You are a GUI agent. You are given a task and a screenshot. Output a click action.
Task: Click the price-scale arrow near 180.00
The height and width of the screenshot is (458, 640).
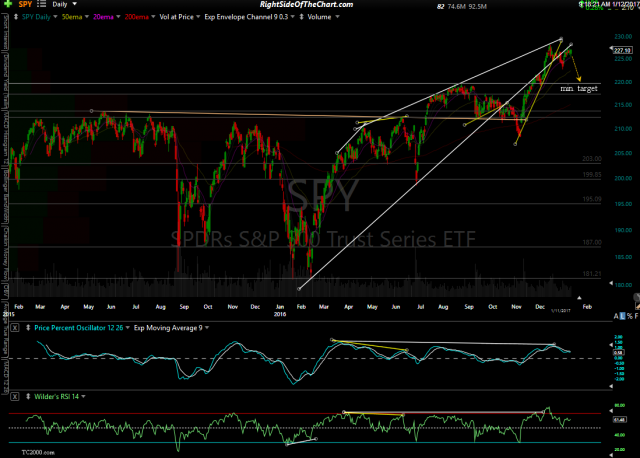click(x=611, y=283)
